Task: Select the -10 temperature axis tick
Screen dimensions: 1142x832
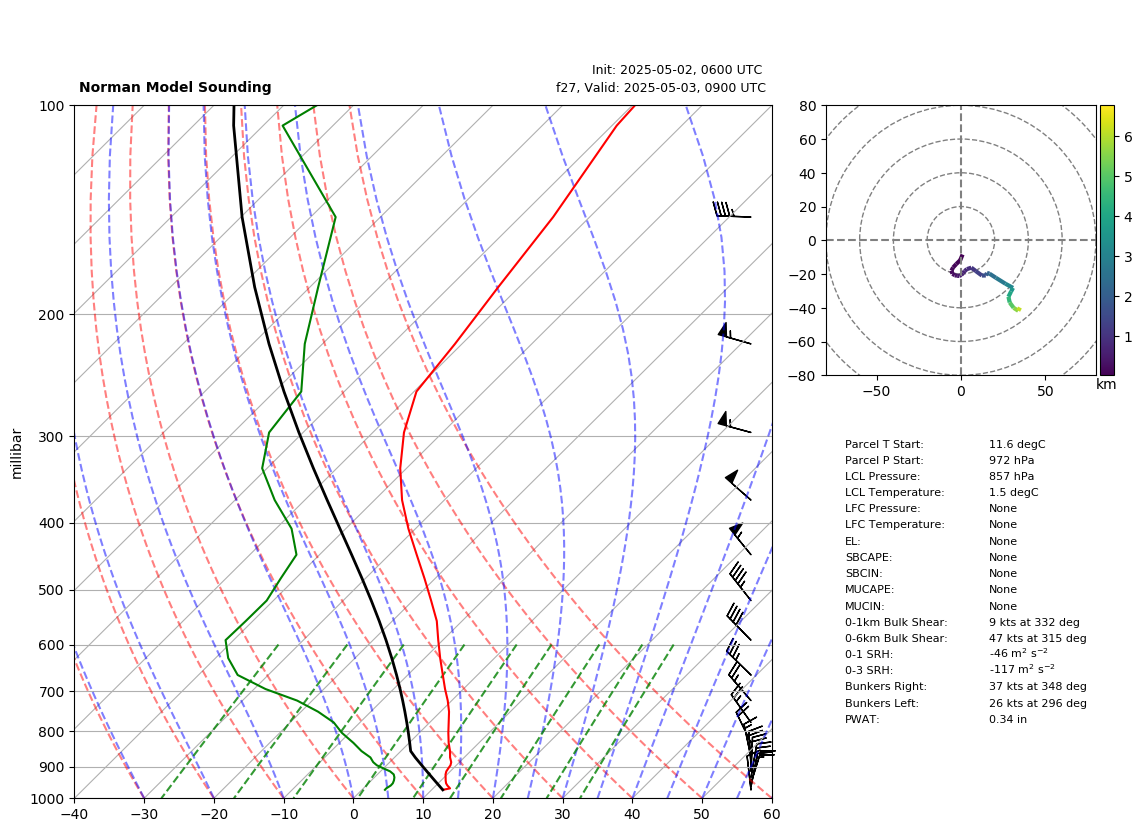Action: (x=283, y=814)
